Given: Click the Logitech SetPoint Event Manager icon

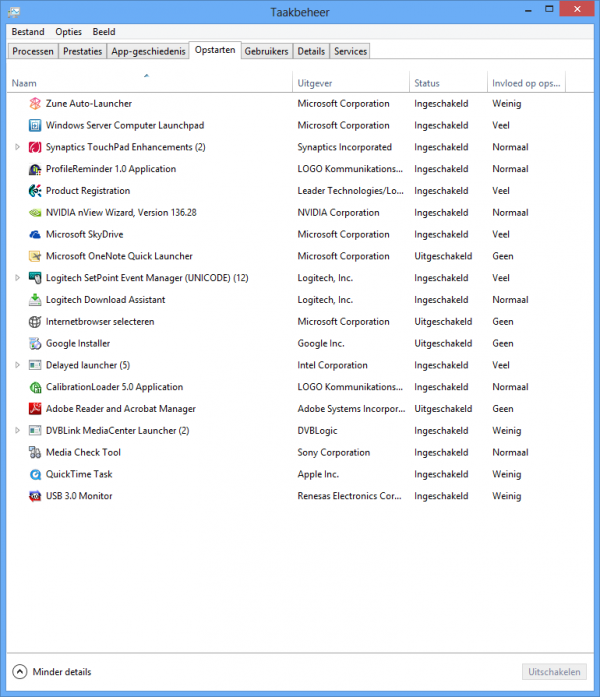Looking at the screenshot, I should [x=35, y=278].
